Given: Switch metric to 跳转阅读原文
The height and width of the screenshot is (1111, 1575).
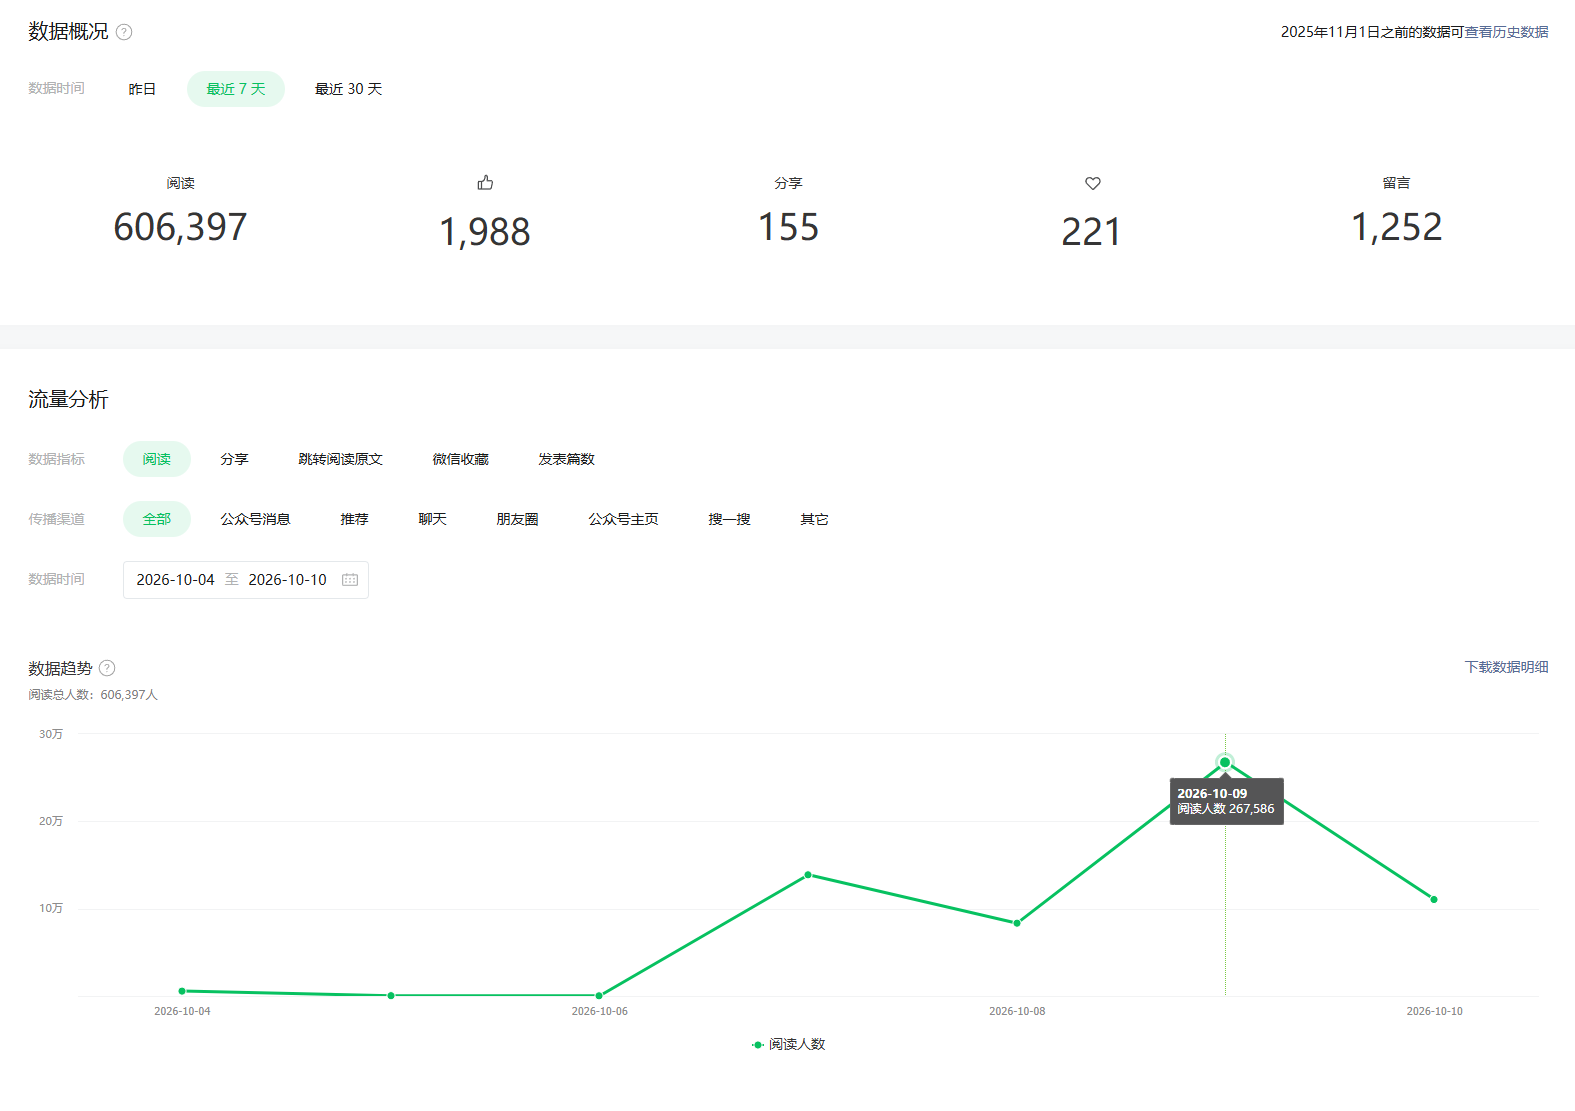Looking at the screenshot, I should point(340,459).
